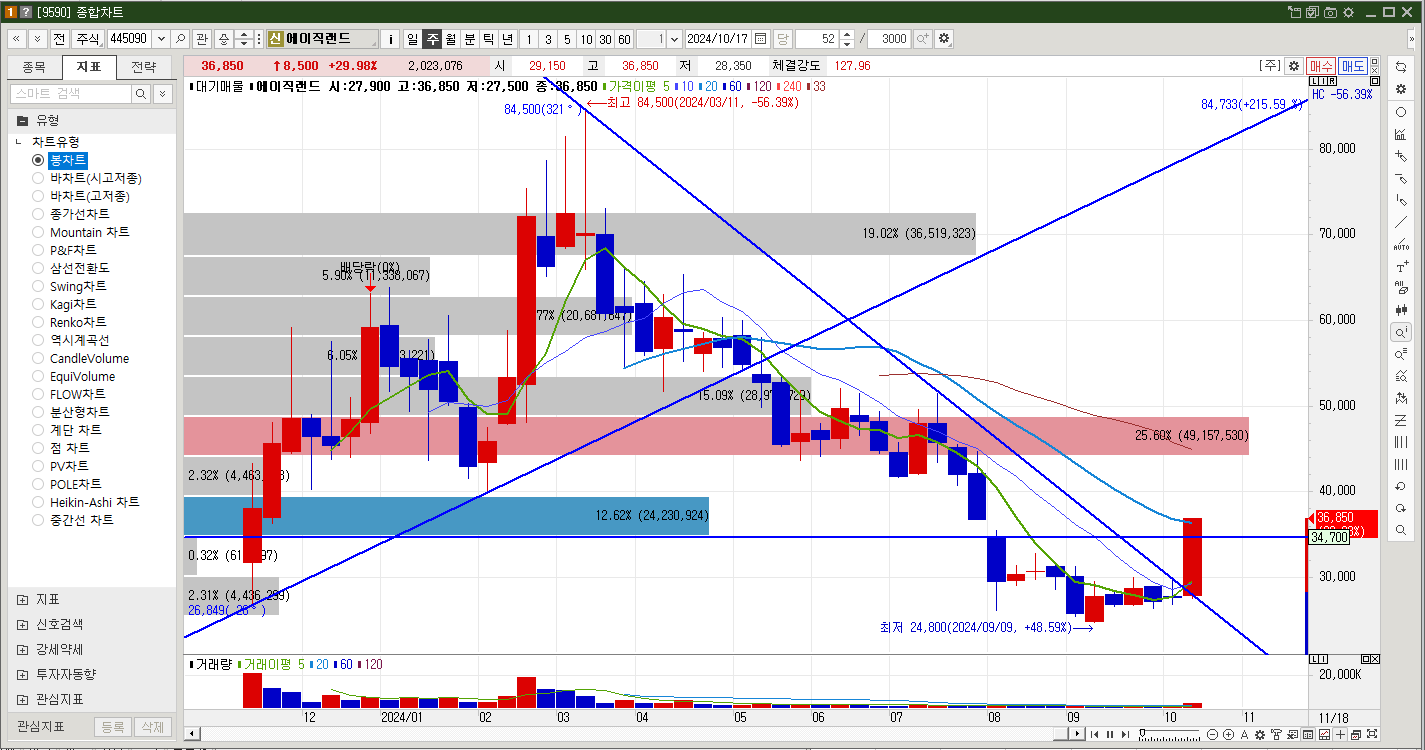The height and width of the screenshot is (750, 1425).
Task: Click the zoom out (minus) icon below the chart
Action: pyautogui.click(x=1213, y=735)
